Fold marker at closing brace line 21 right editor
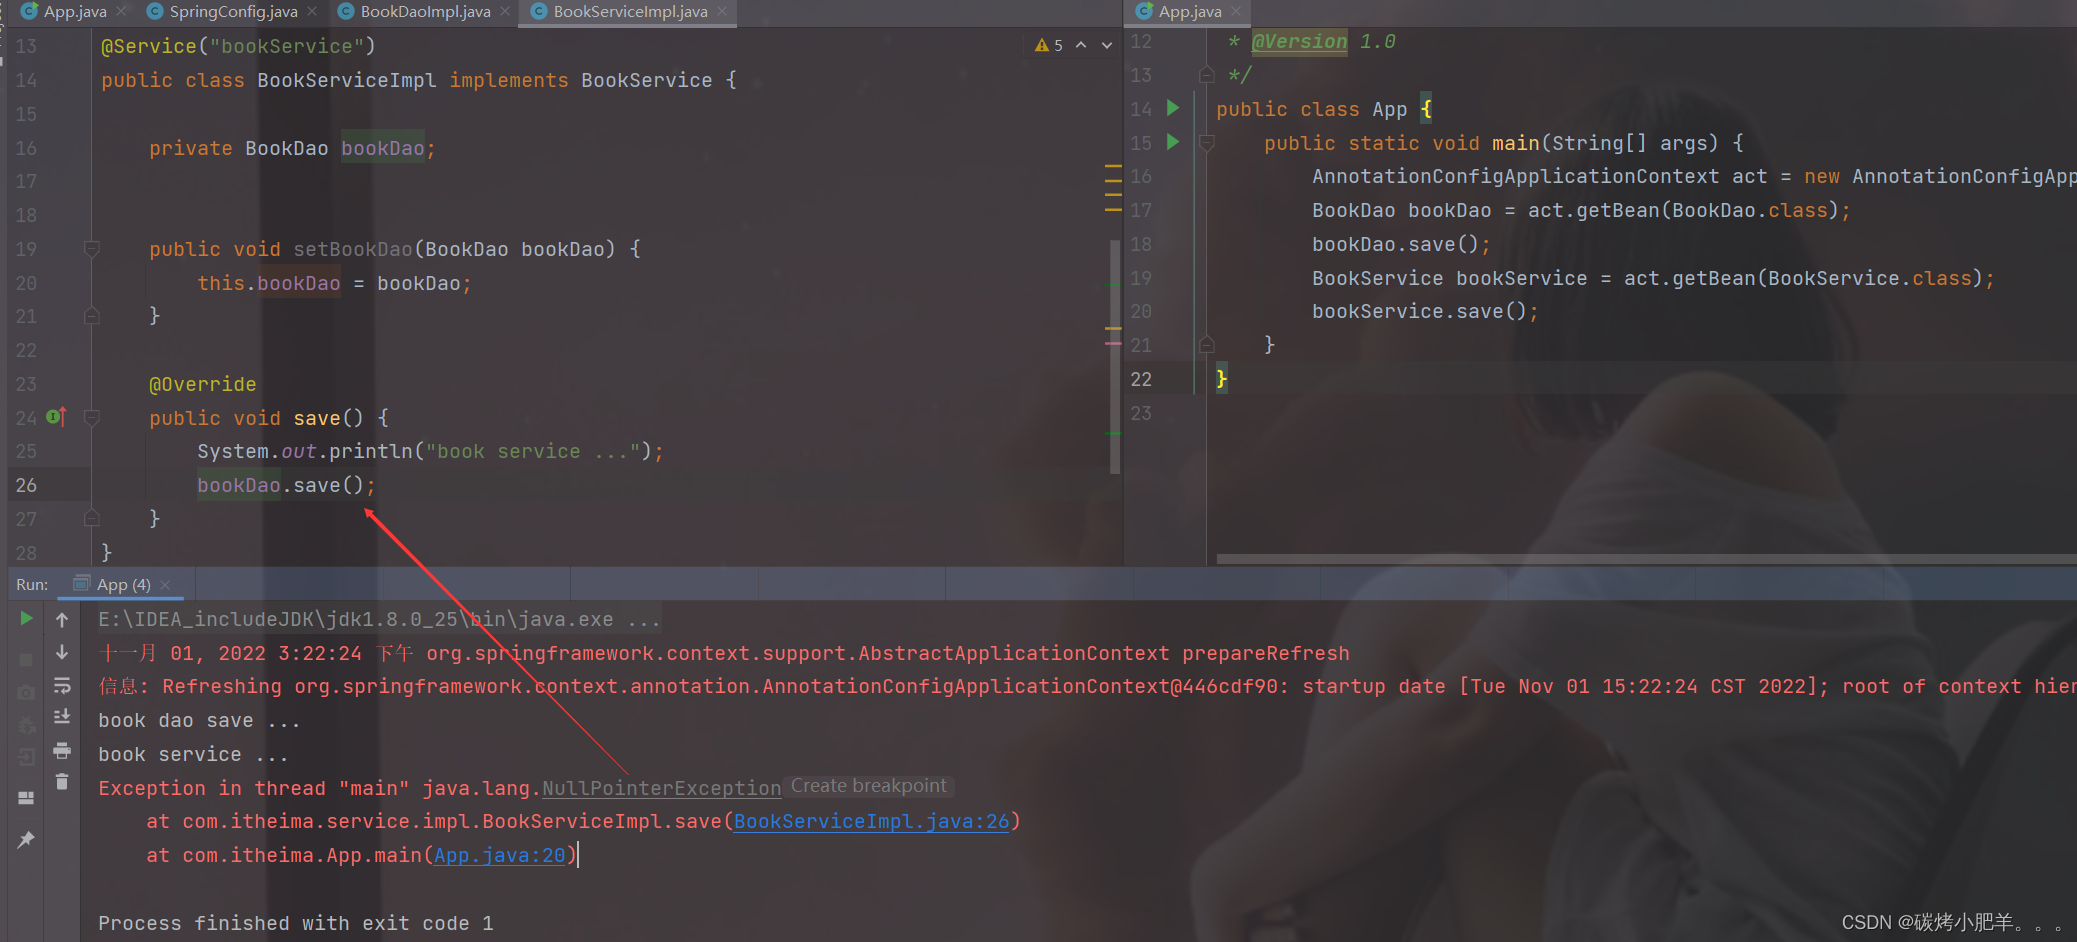The height and width of the screenshot is (942, 2077). tap(1207, 345)
